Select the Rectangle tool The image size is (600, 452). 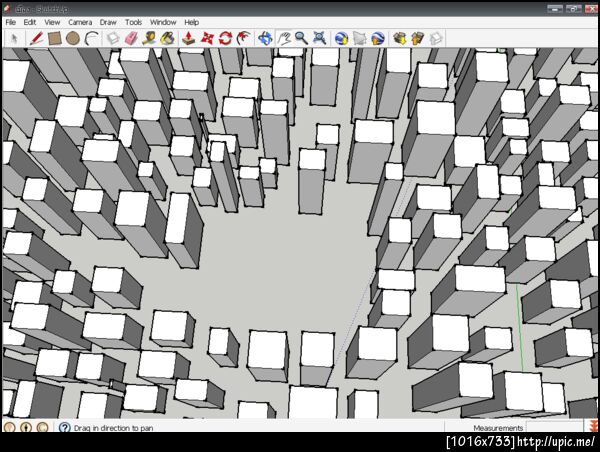55,38
